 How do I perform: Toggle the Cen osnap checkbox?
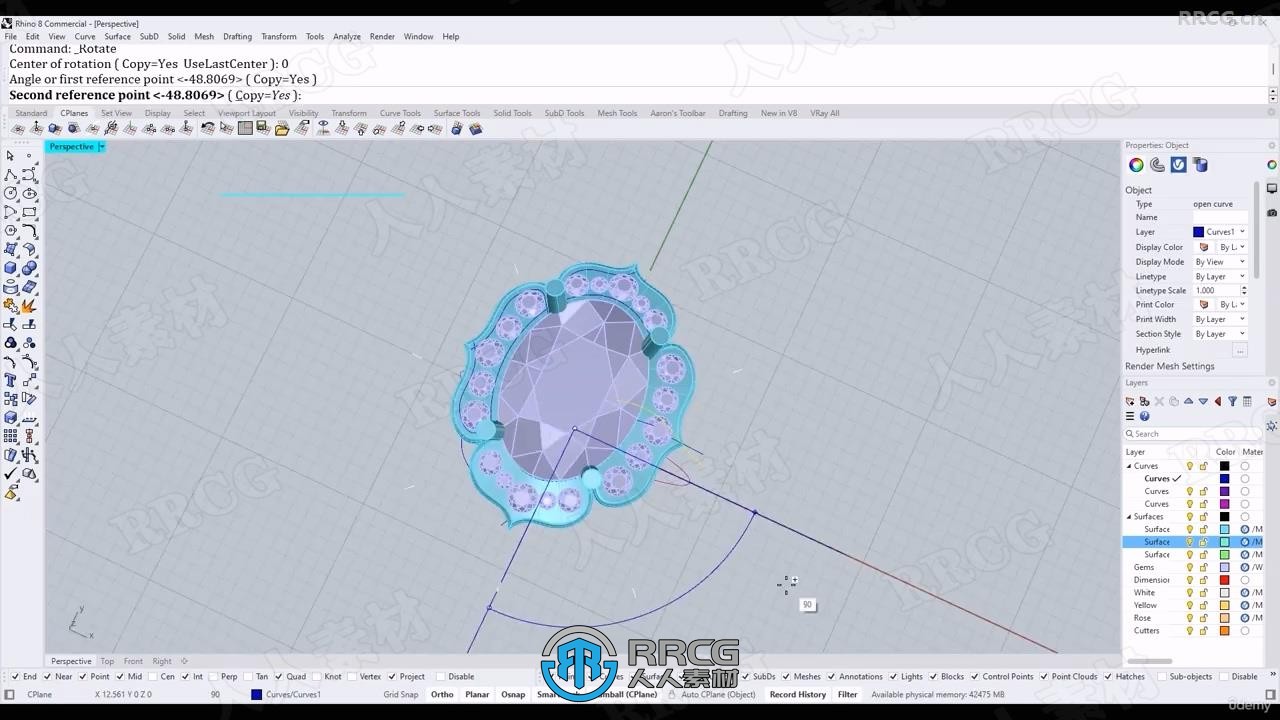click(152, 676)
